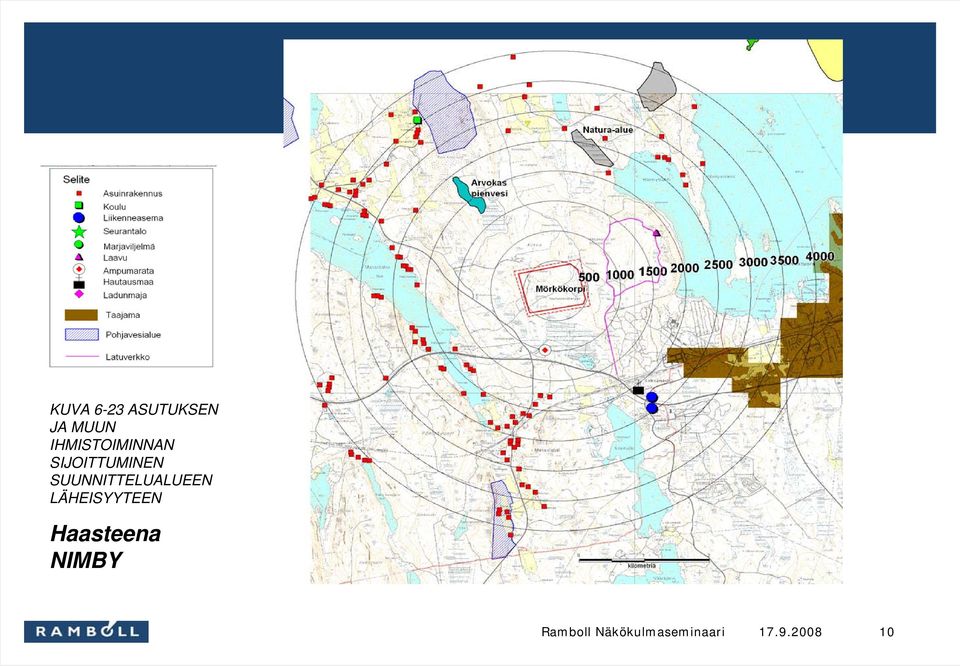Viewport: 960px width, 666px height.
Task: Select the 4000 distance ring label
Action: tap(820, 256)
